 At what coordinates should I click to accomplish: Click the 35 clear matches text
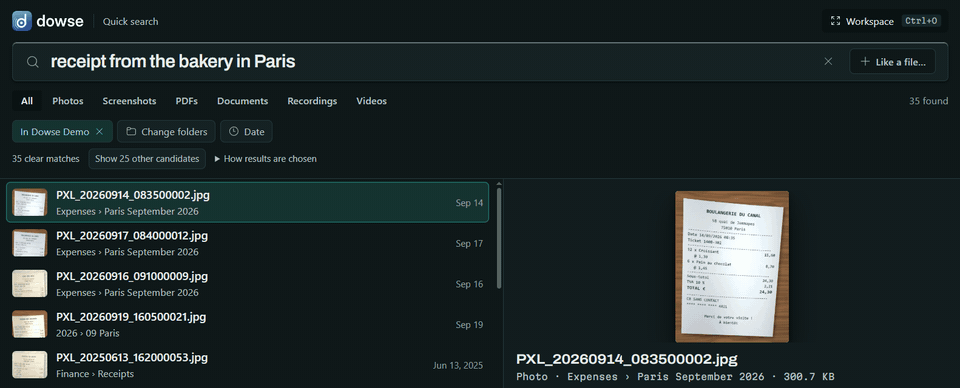click(x=46, y=159)
